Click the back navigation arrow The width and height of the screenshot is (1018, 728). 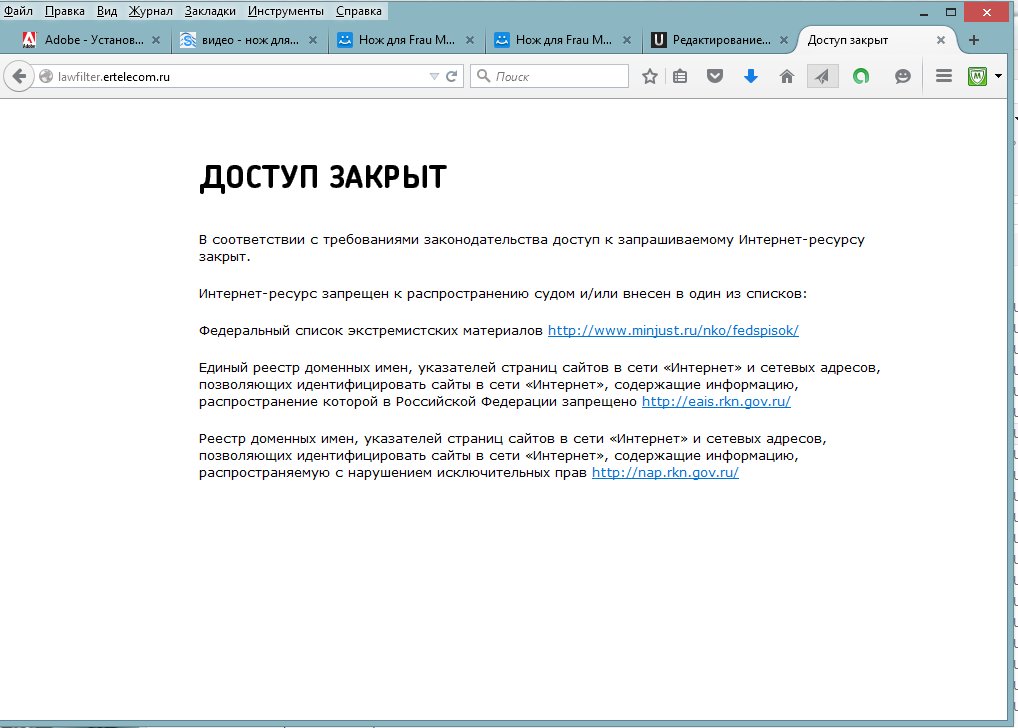tap(19, 77)
